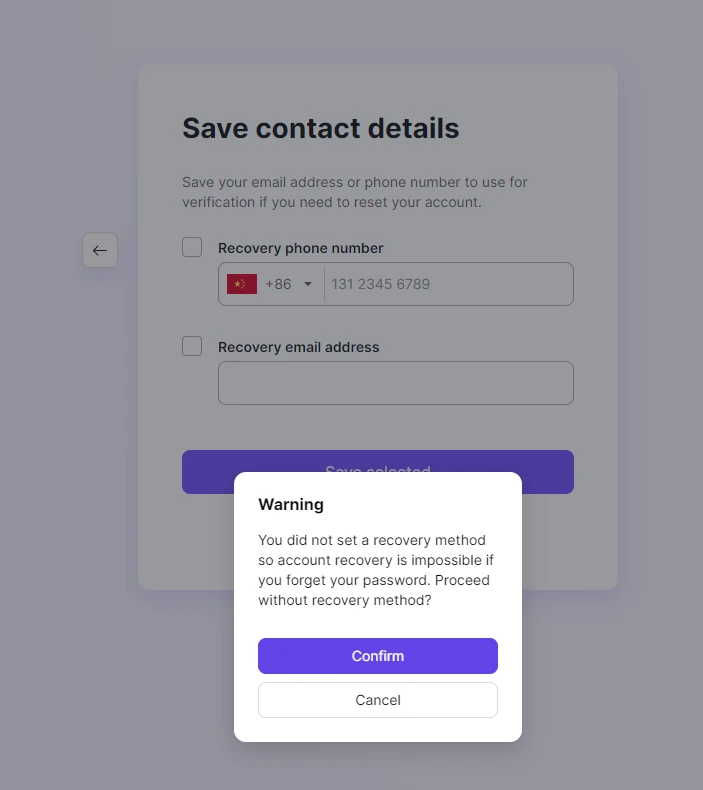The width and height of the screenshot is (703, 790).
Task: Click the Recovery email address label
Action: point(298,347)
